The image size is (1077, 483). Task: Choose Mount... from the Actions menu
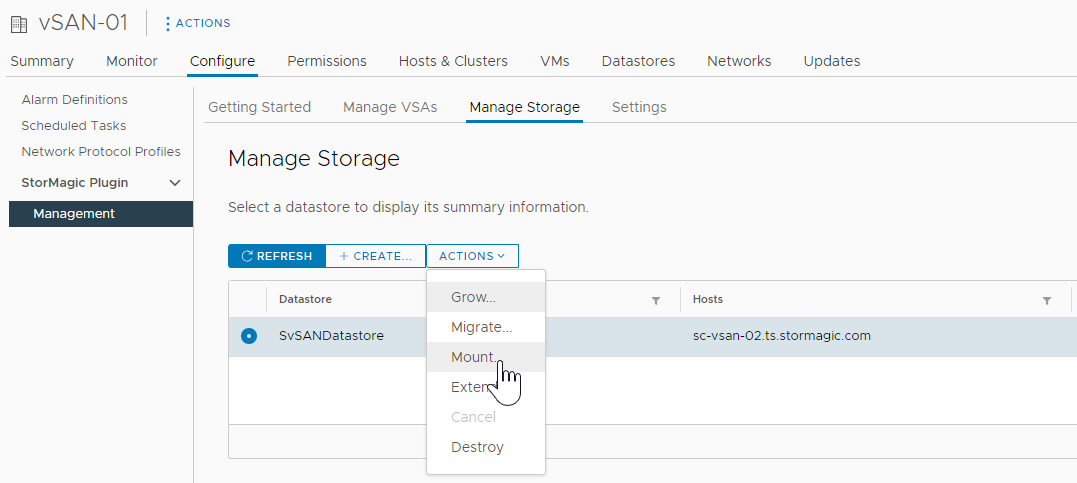486,357
